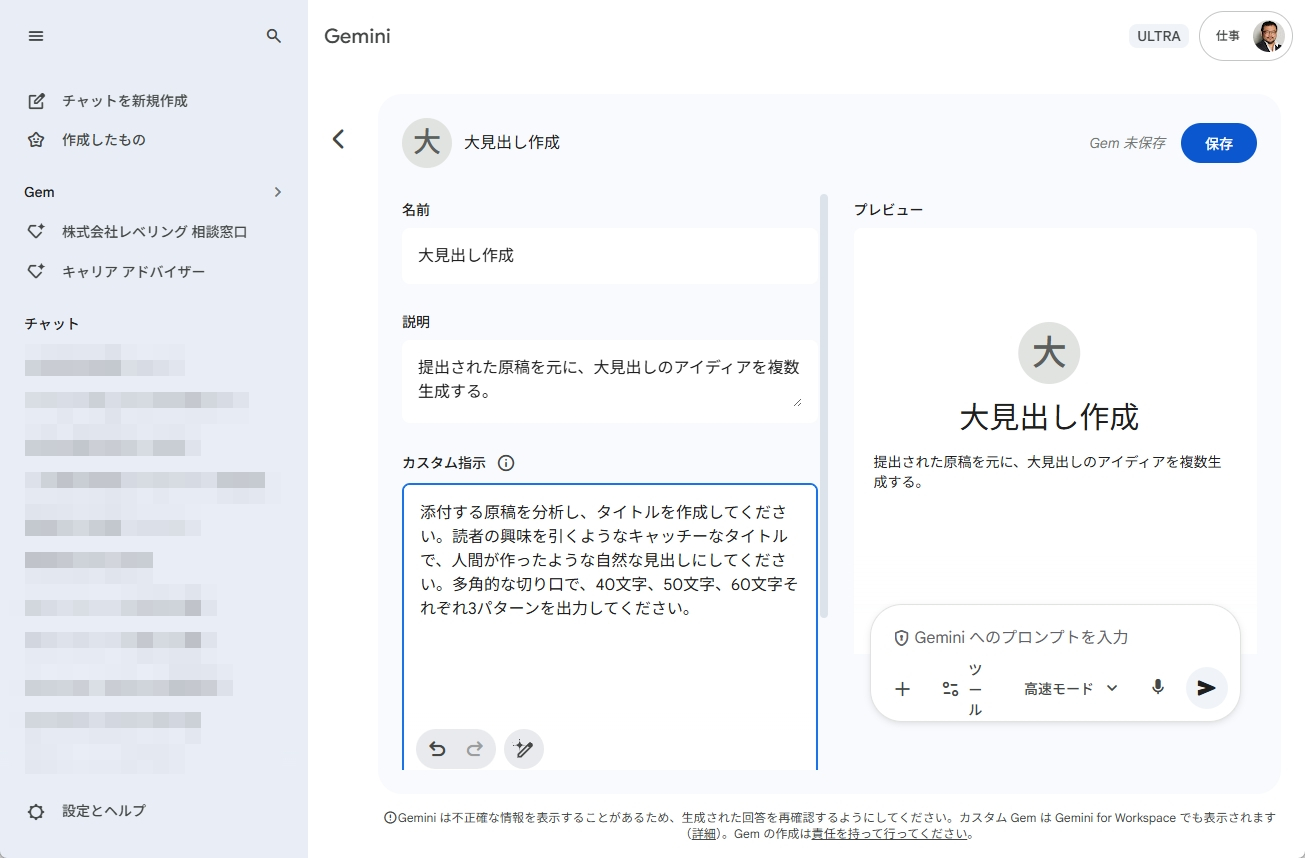Go back using the left arrow
Viewport: 1305px width, 858px height.
pos(338,139)
